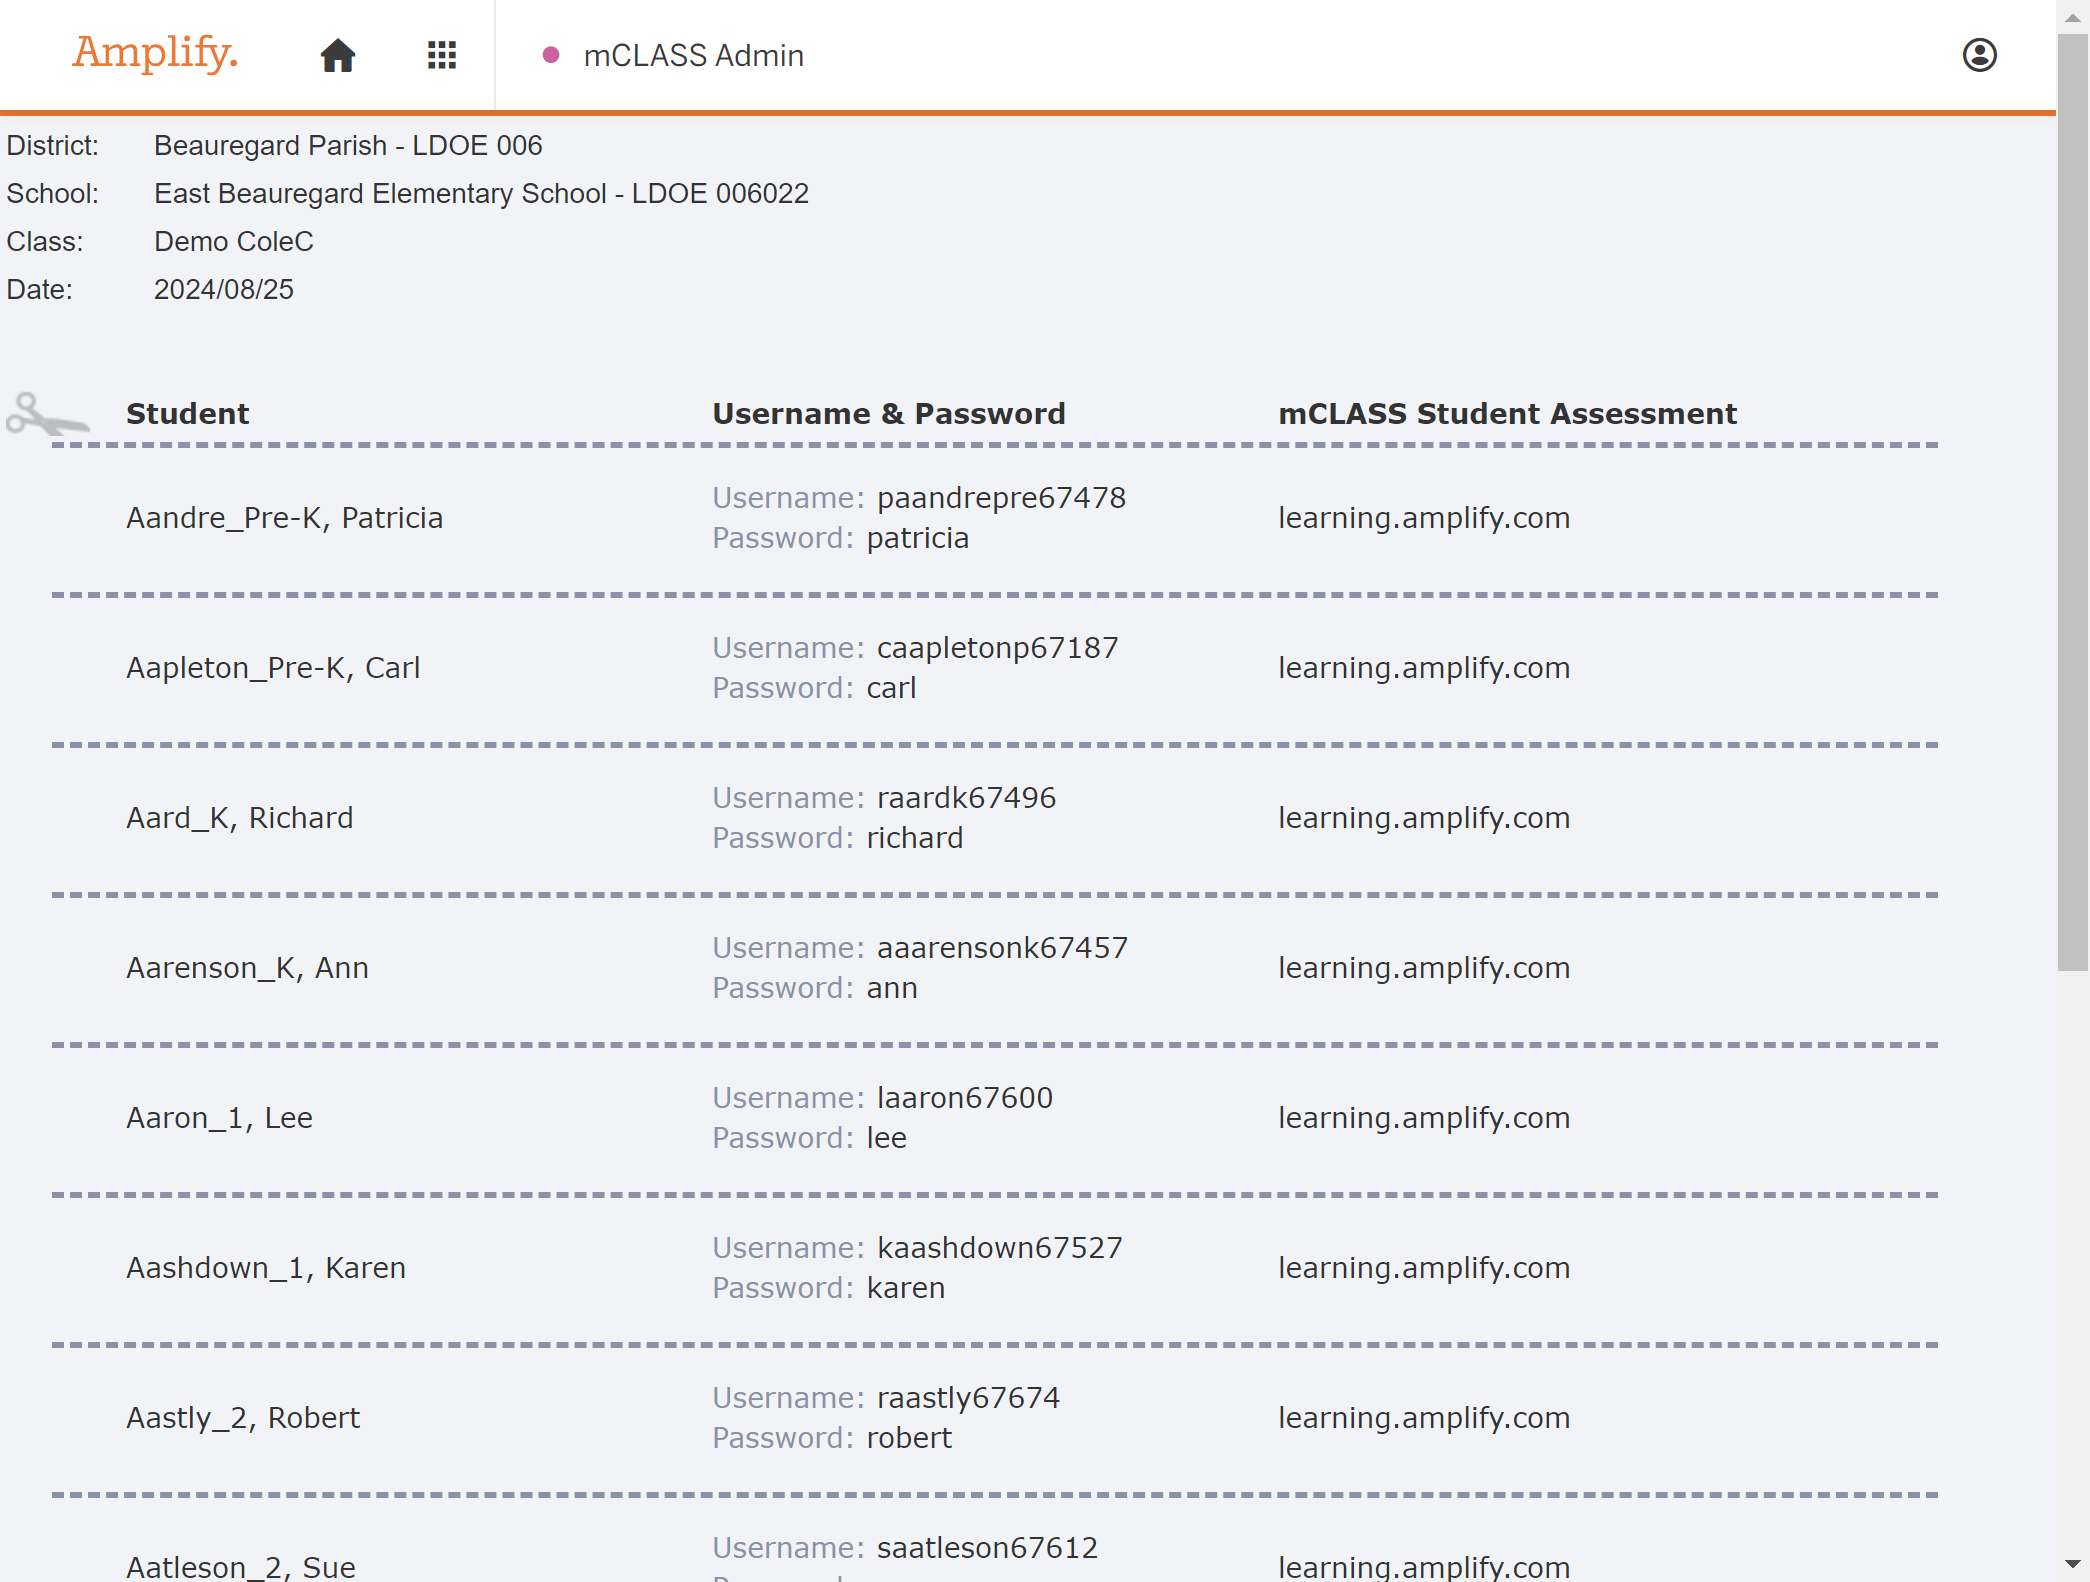The height and width of the screenshot is (1582, 2090).
Task: Click the district name Beauregard Parish - LDOE 006
Action: pos(348,146)
